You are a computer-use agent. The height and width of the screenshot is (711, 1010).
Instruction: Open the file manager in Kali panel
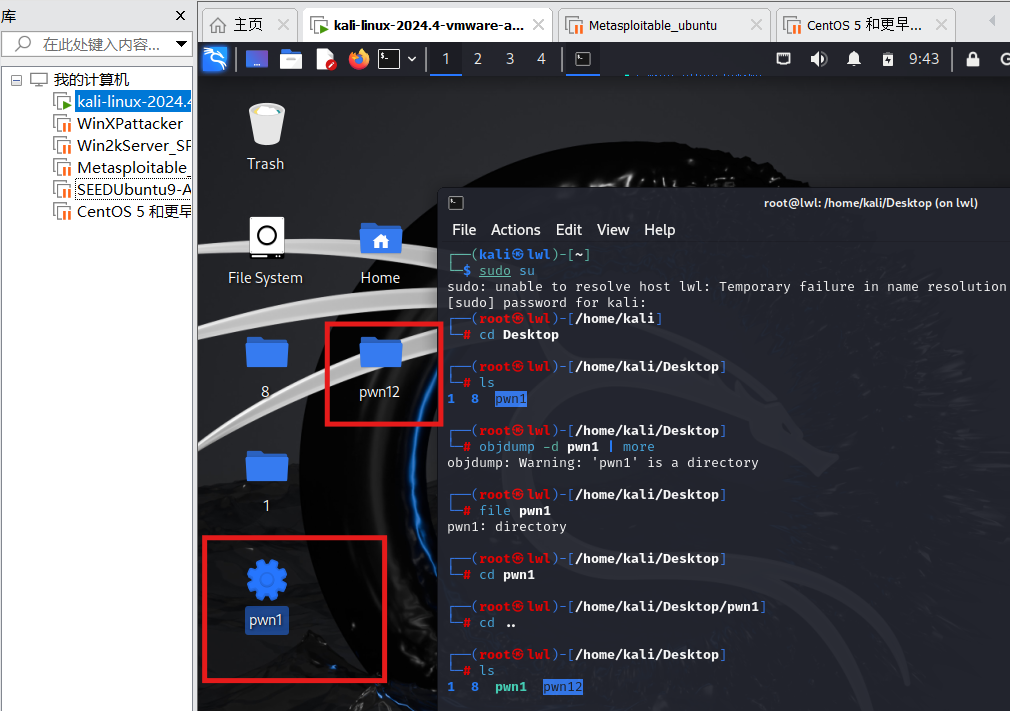coord(291,59)
